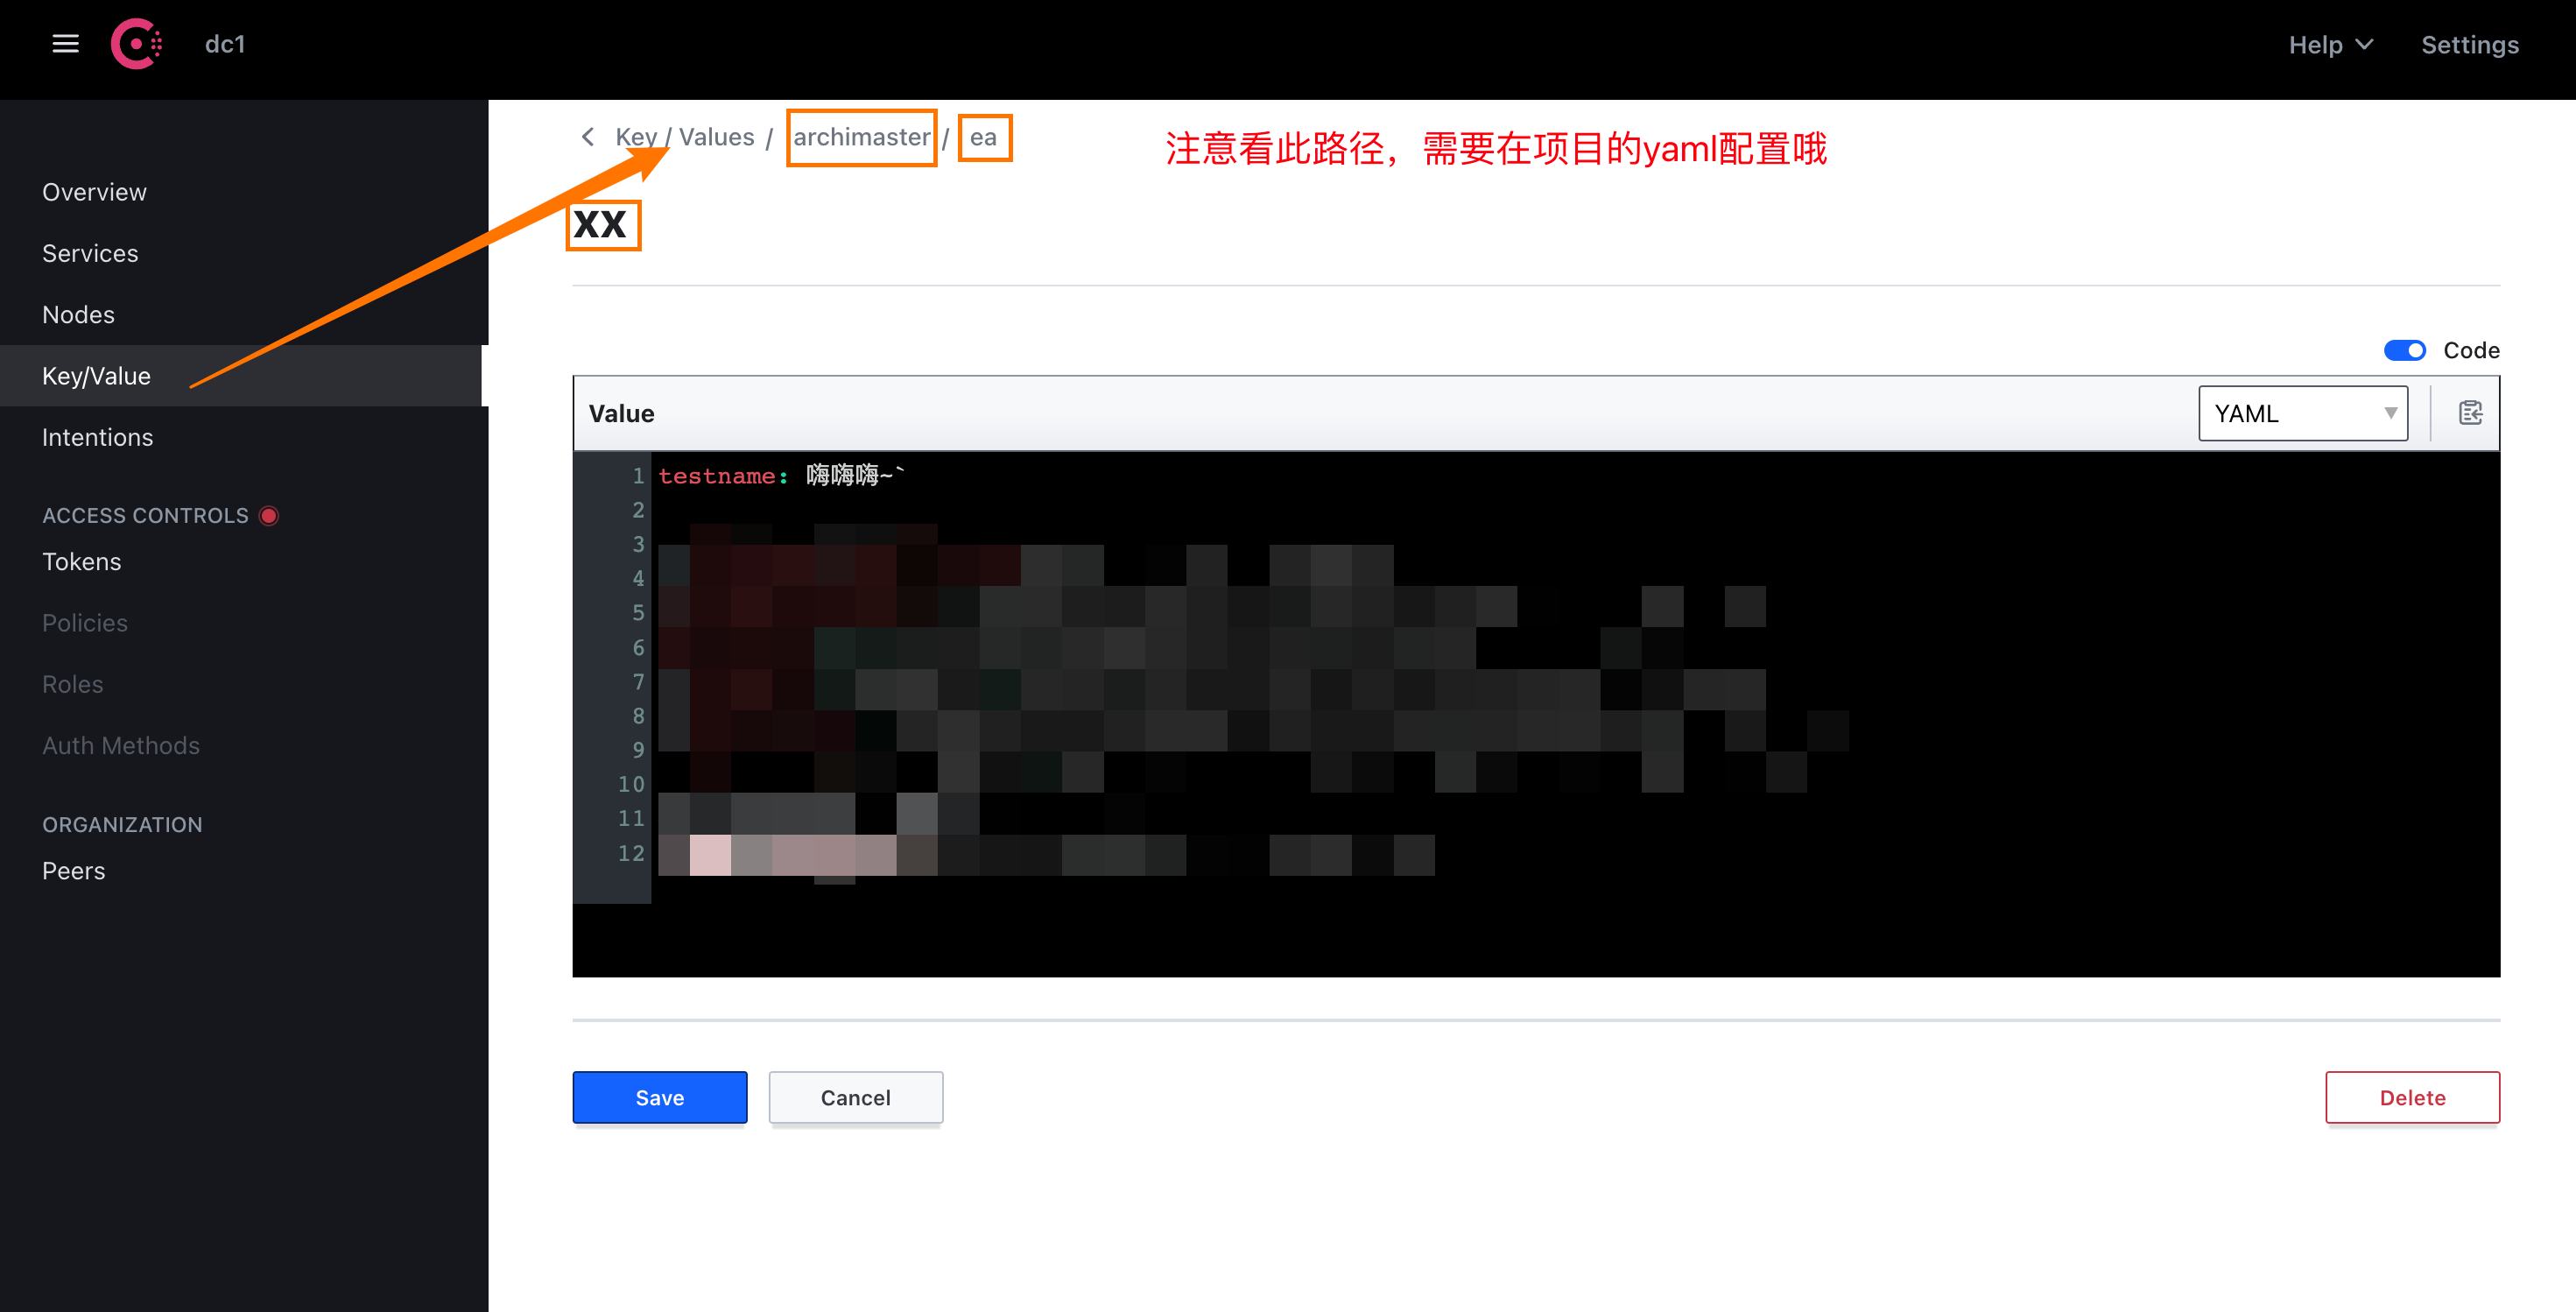Click the back chevron beside Key / Values

coord(588,137)
